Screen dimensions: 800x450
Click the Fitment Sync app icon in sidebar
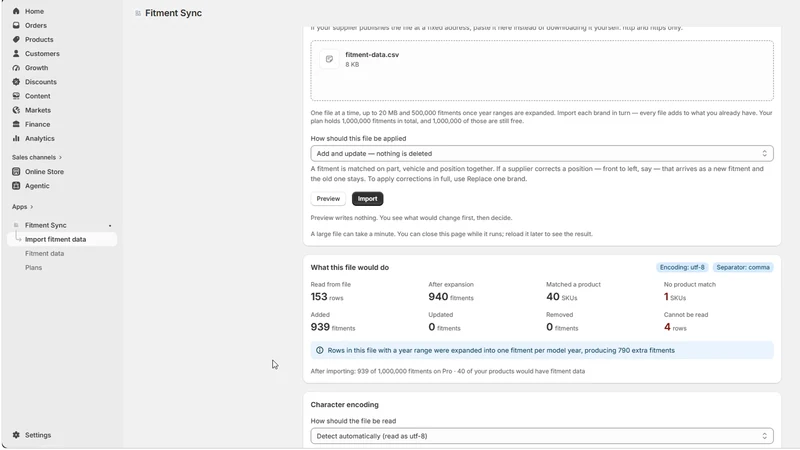tap(16, 225)
